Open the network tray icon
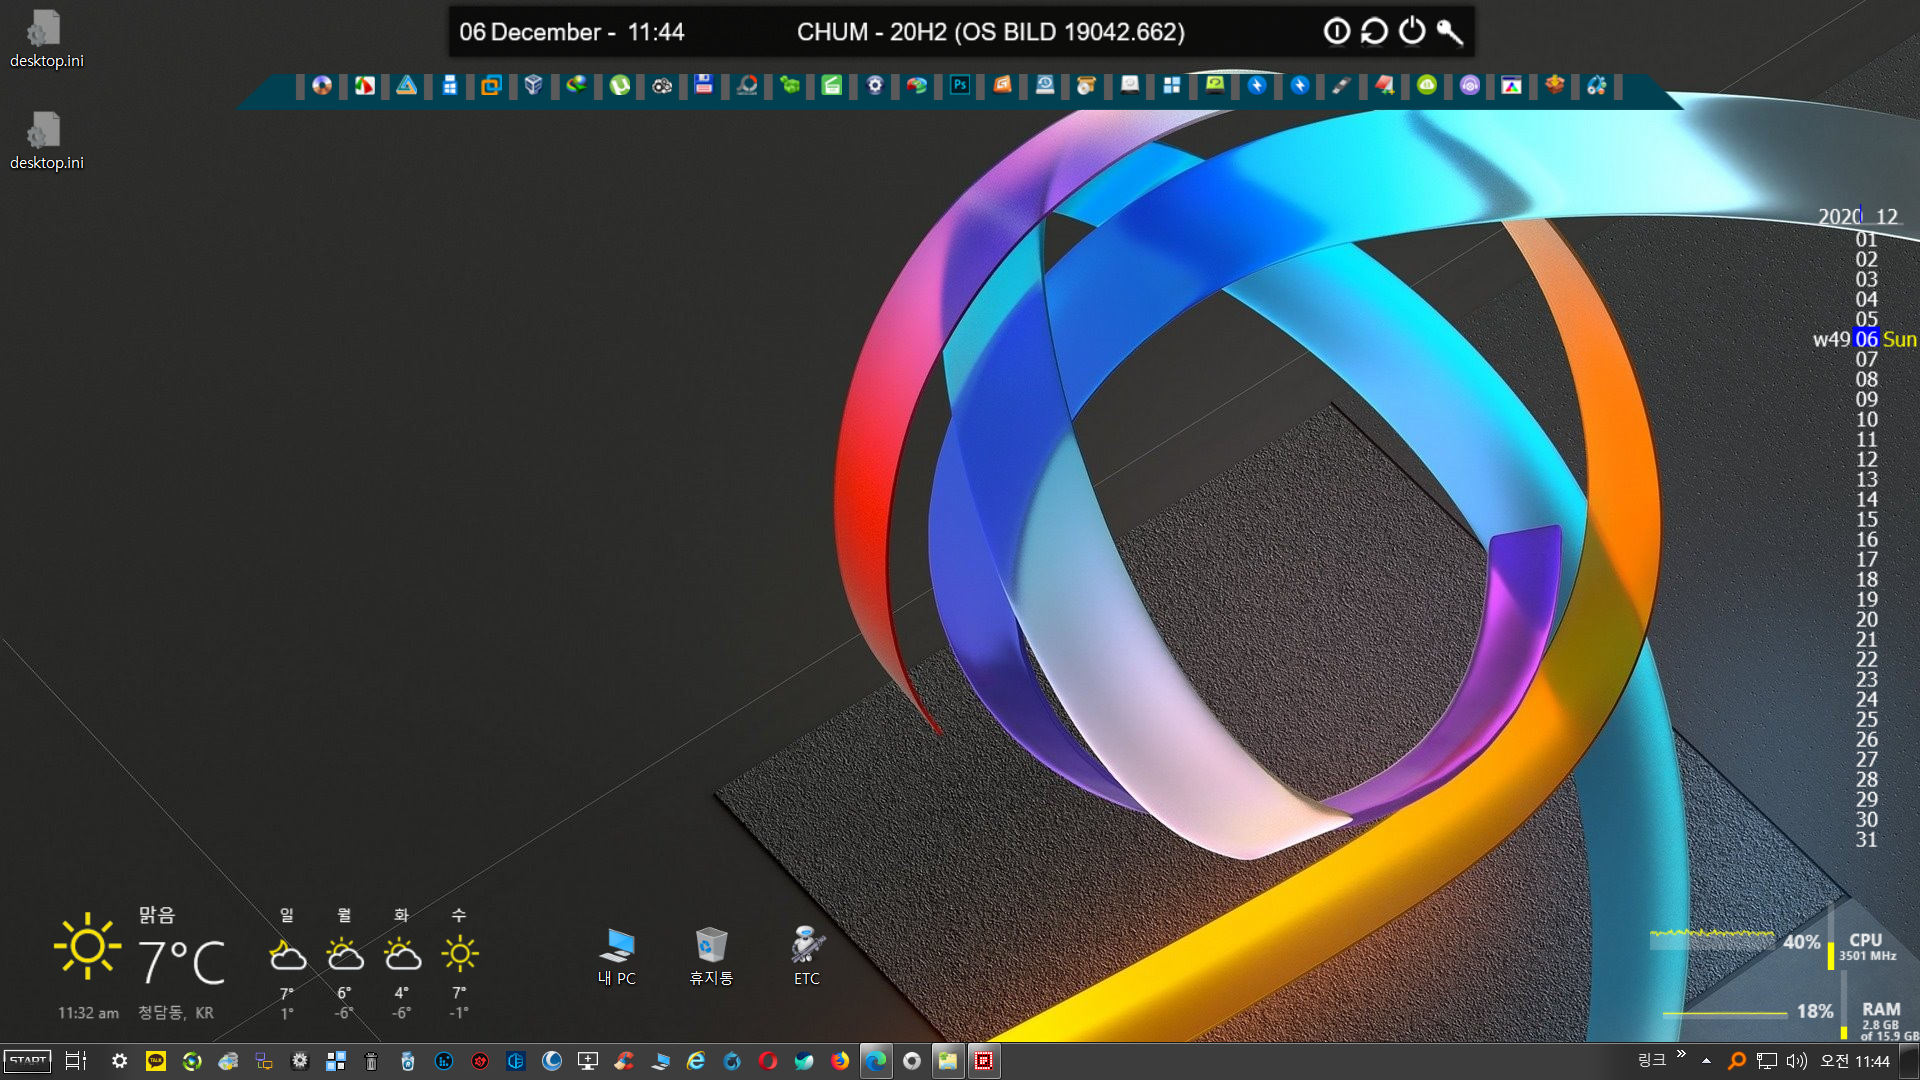This screenshot has height=1080, width=1920. 1767,1061
